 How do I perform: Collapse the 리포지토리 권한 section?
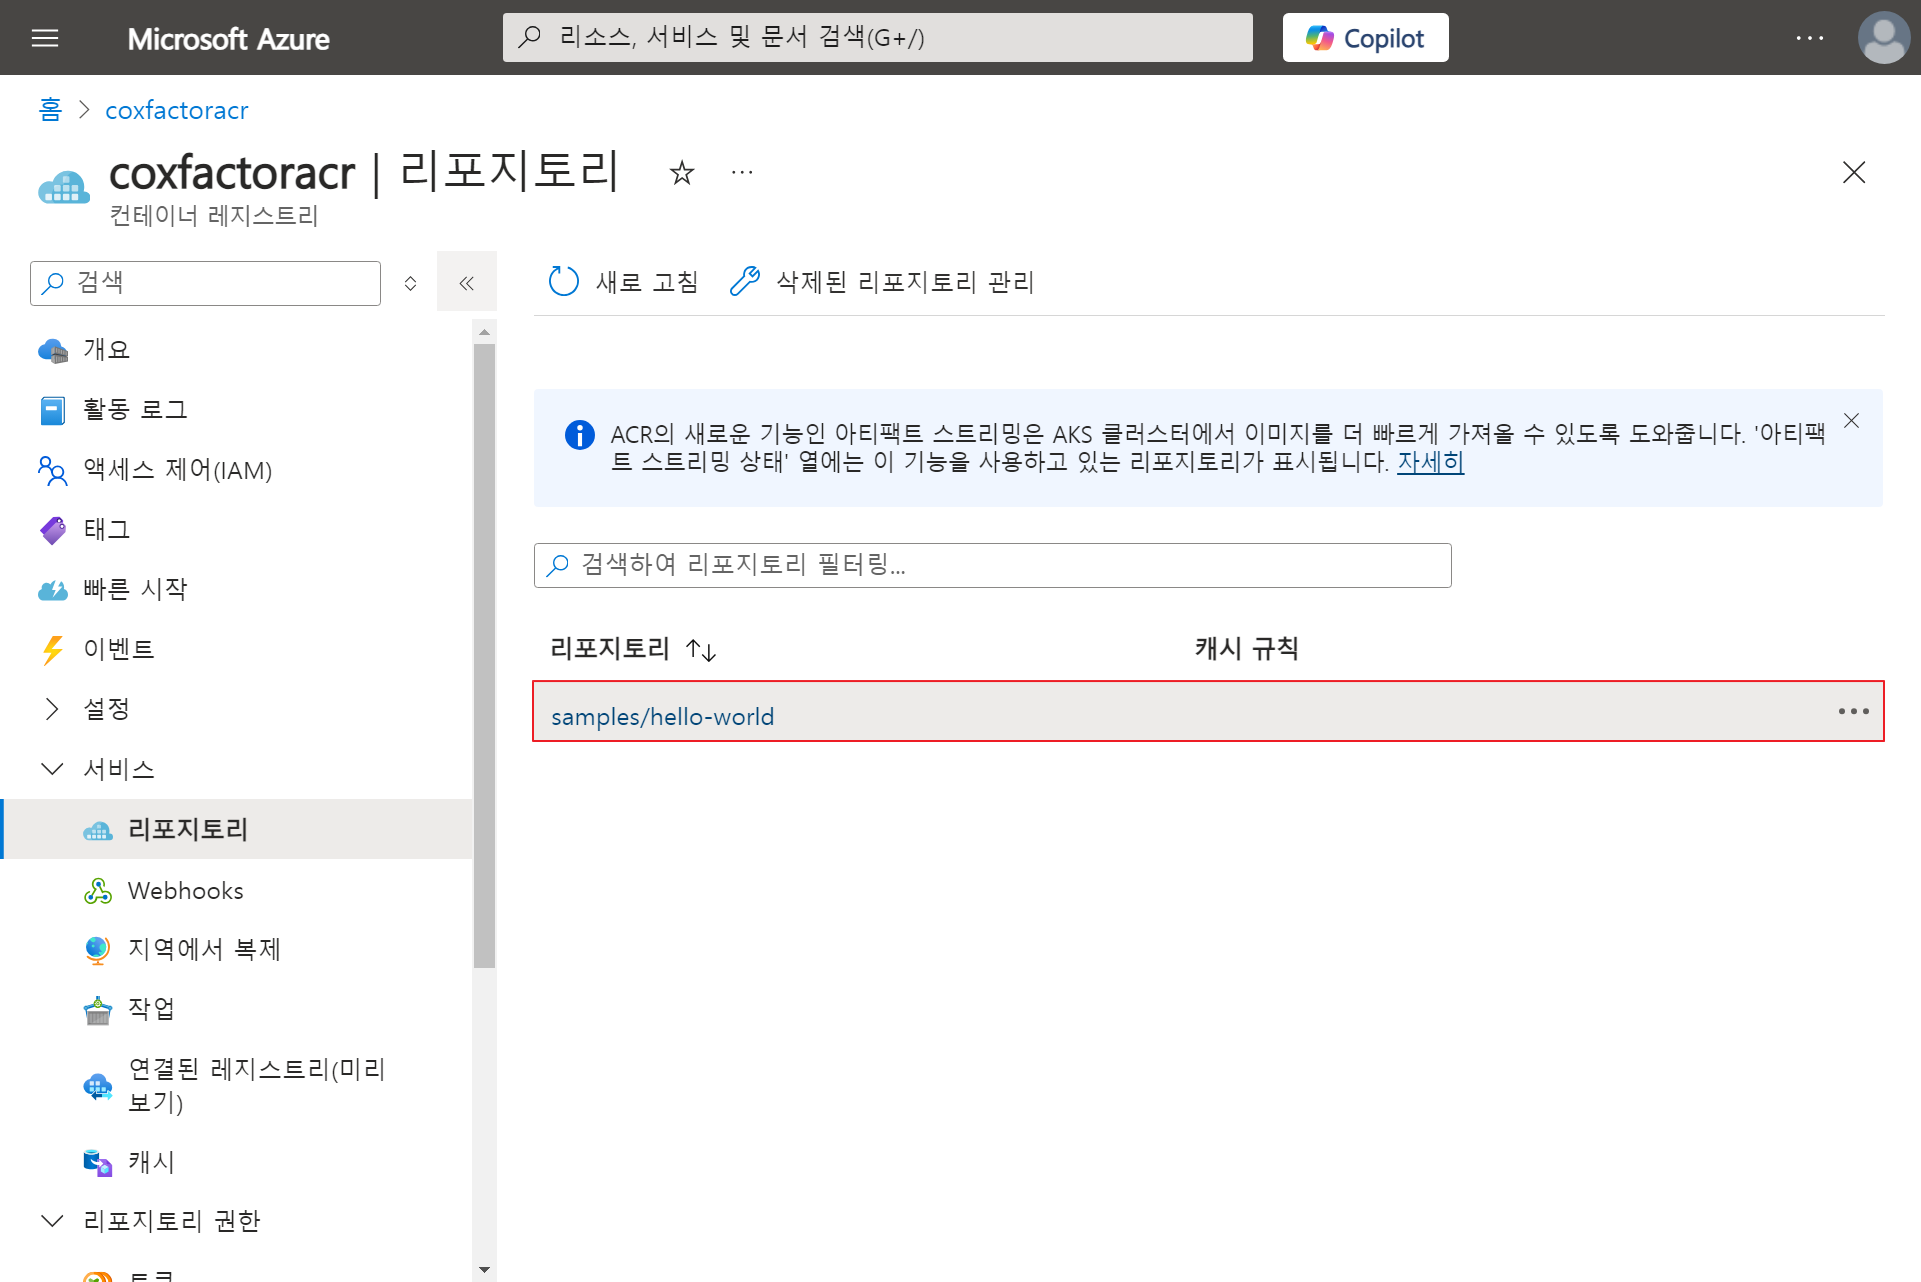pyautogui.click(x=53, y=1221)
